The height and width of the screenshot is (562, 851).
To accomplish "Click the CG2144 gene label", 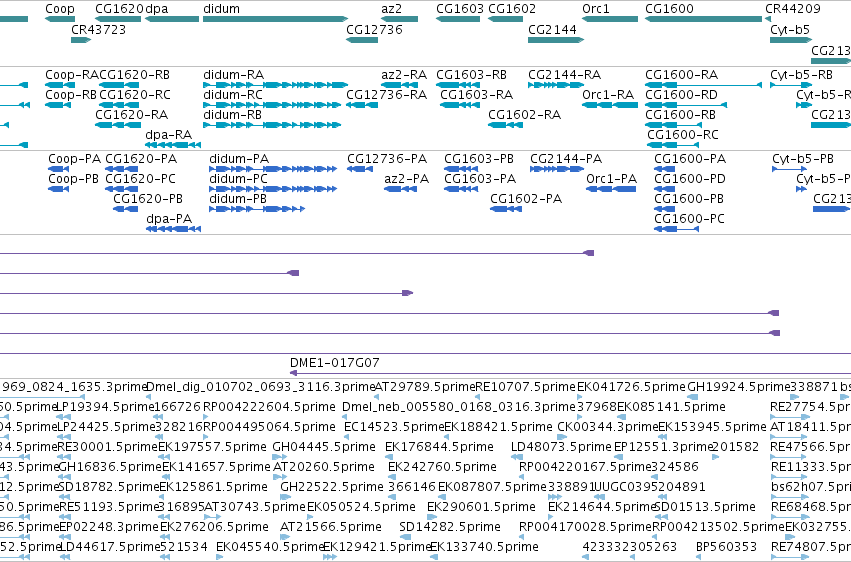I will (552, 30).
